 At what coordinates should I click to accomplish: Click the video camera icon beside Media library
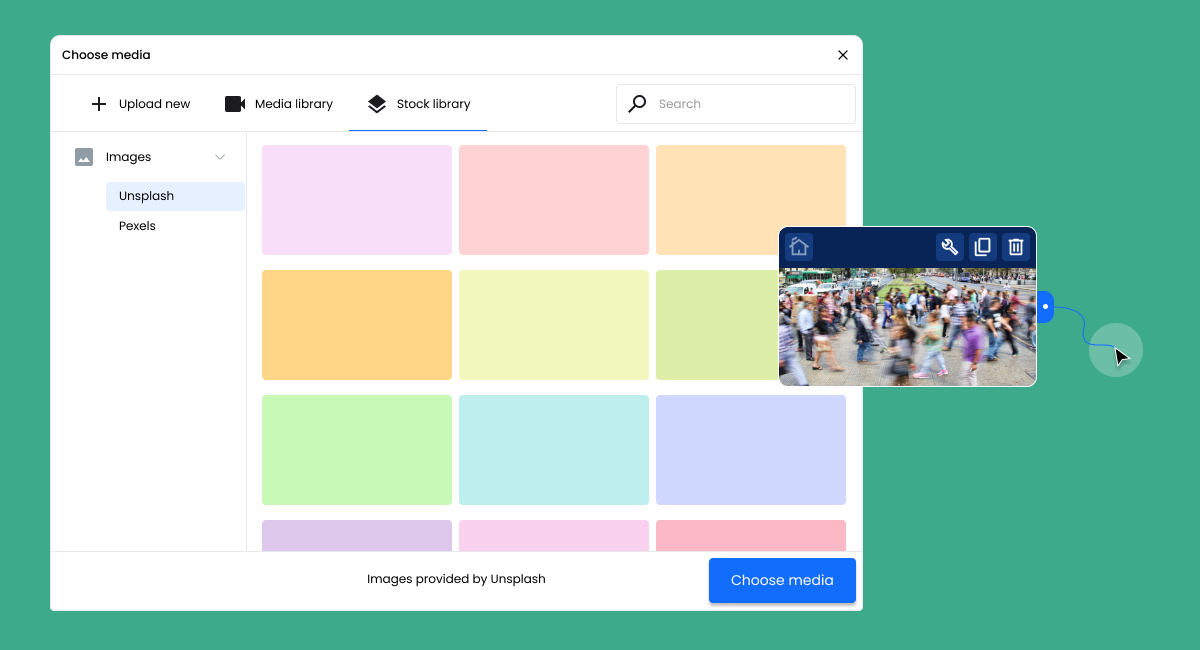click(234, 103)
